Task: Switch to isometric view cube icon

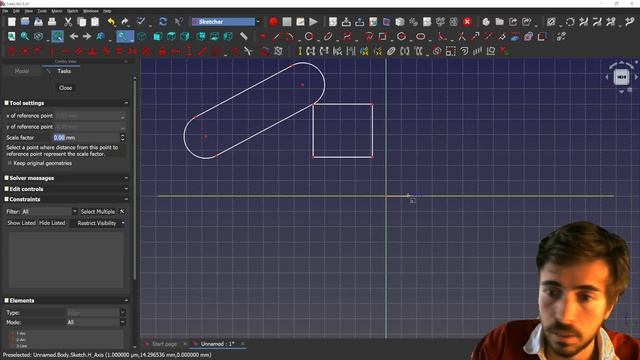Action: (142, 36)
